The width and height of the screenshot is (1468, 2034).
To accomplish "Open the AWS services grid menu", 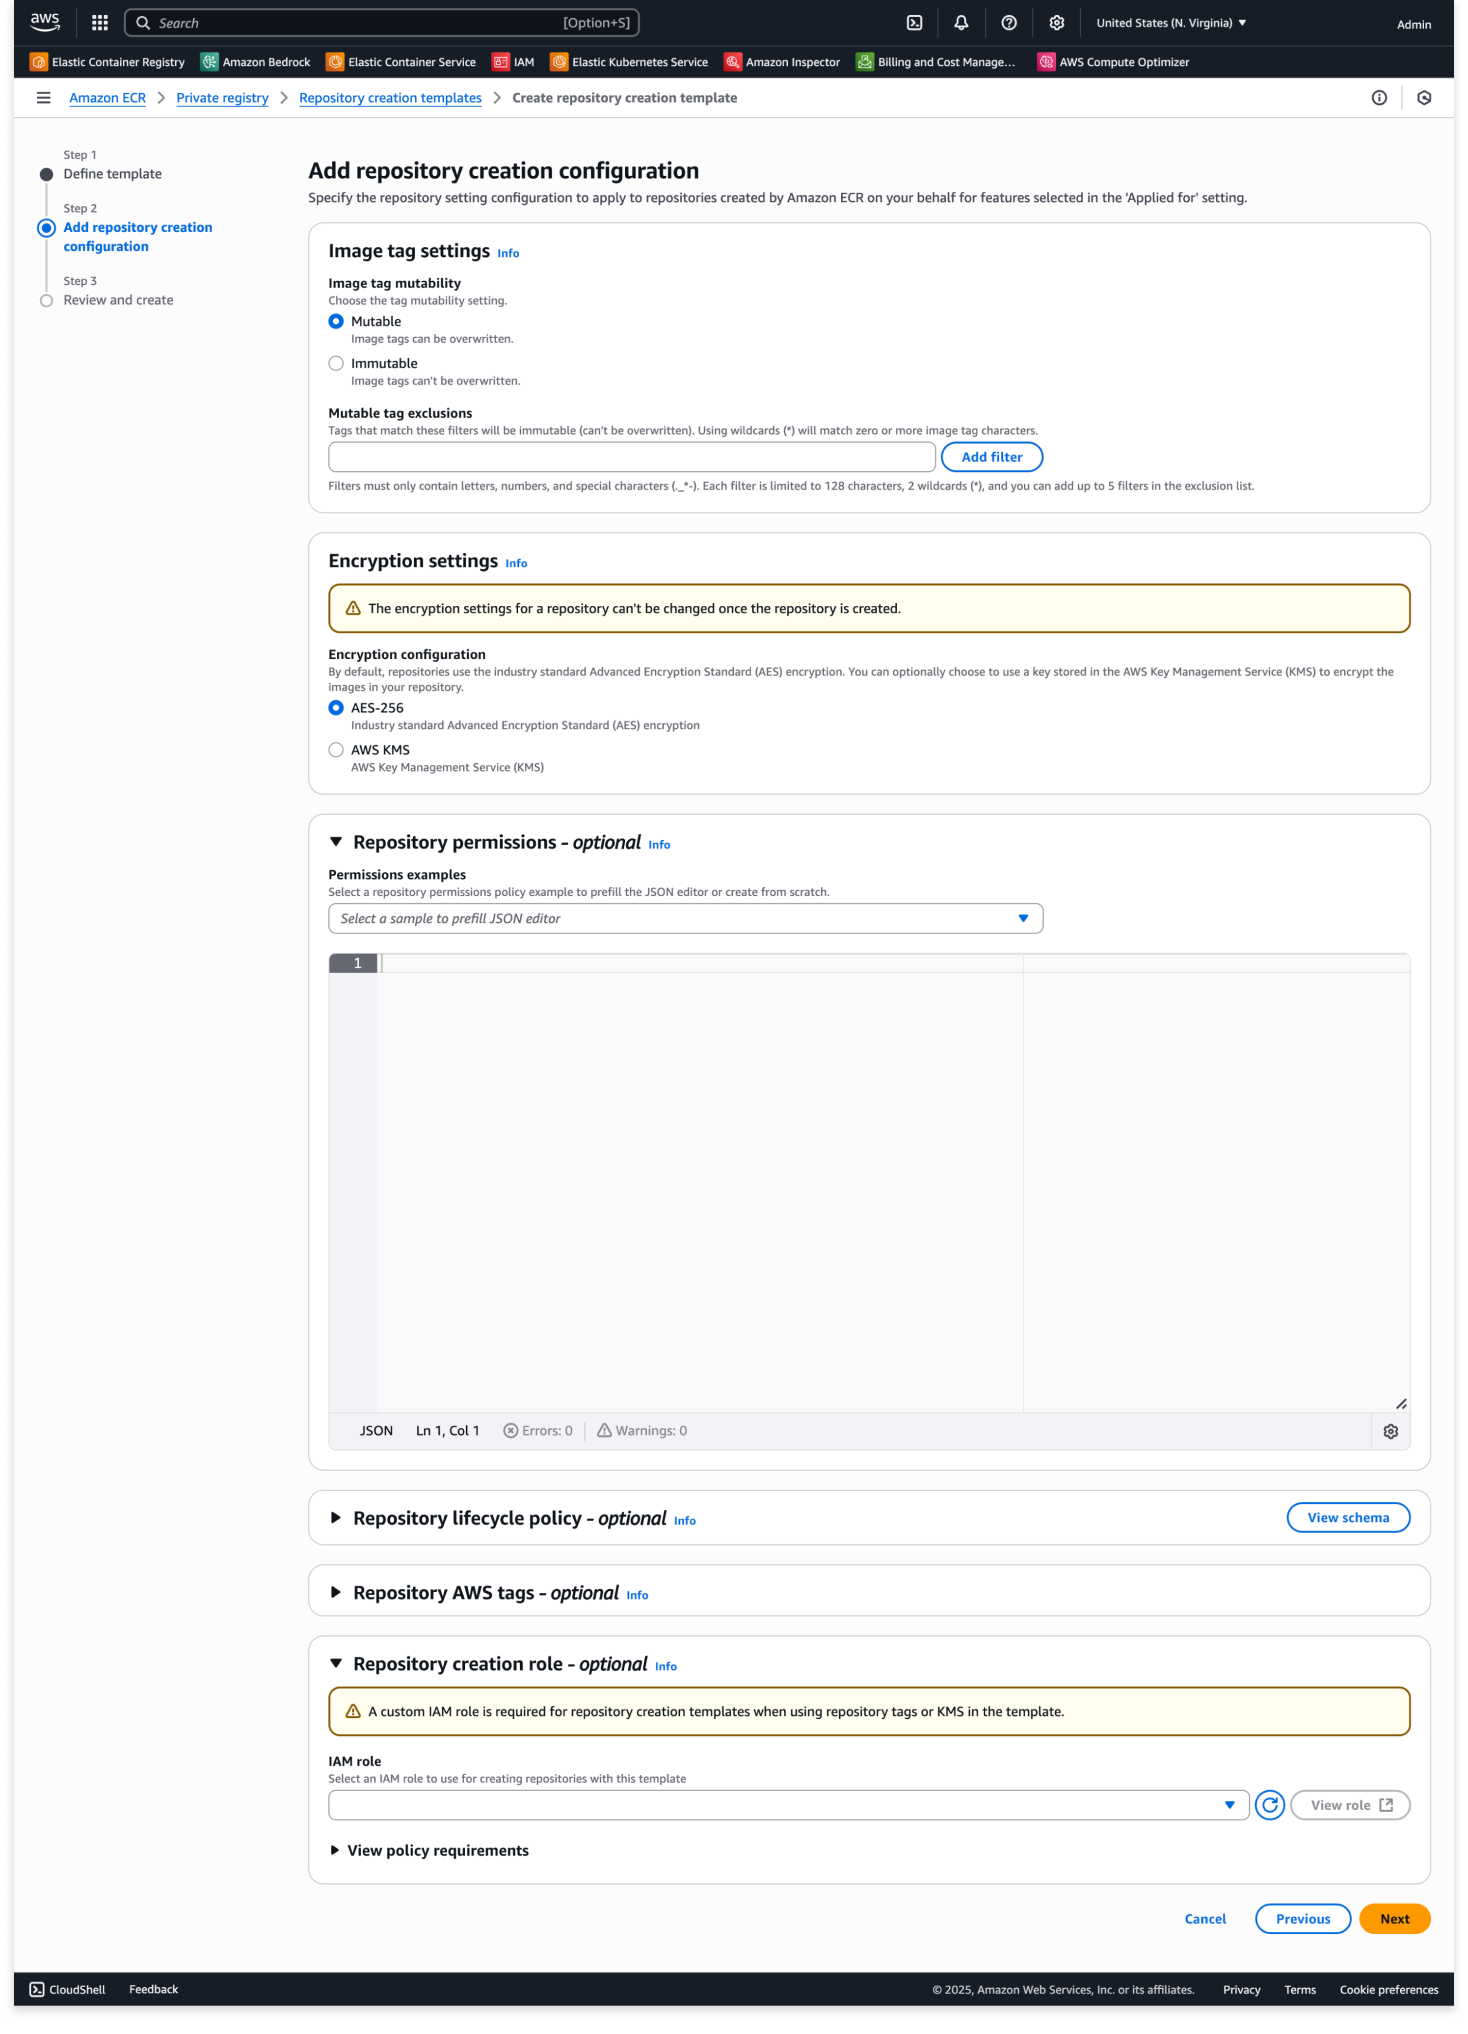I will 100,23.
